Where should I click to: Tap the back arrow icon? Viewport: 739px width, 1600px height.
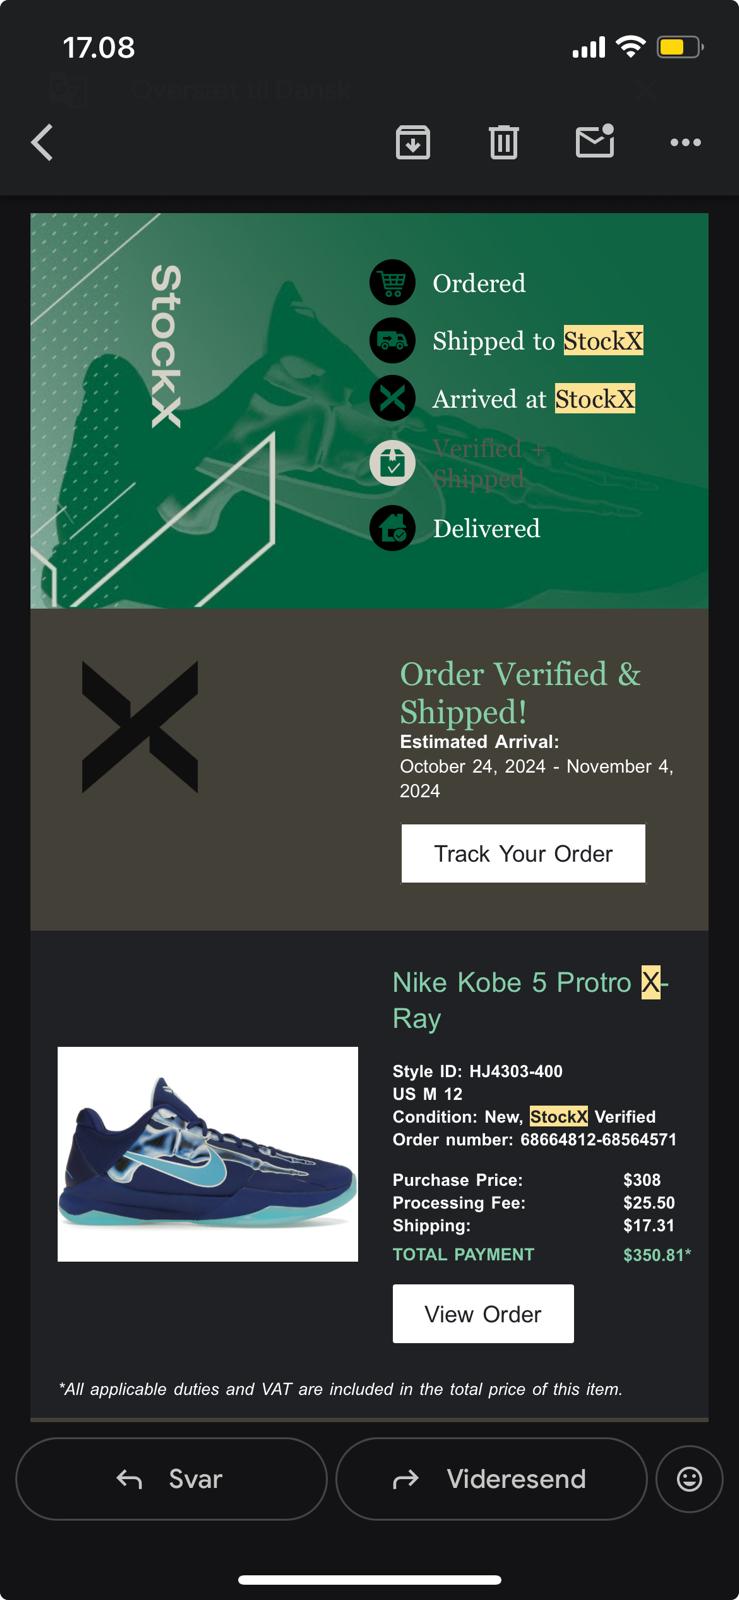[42, 143]
